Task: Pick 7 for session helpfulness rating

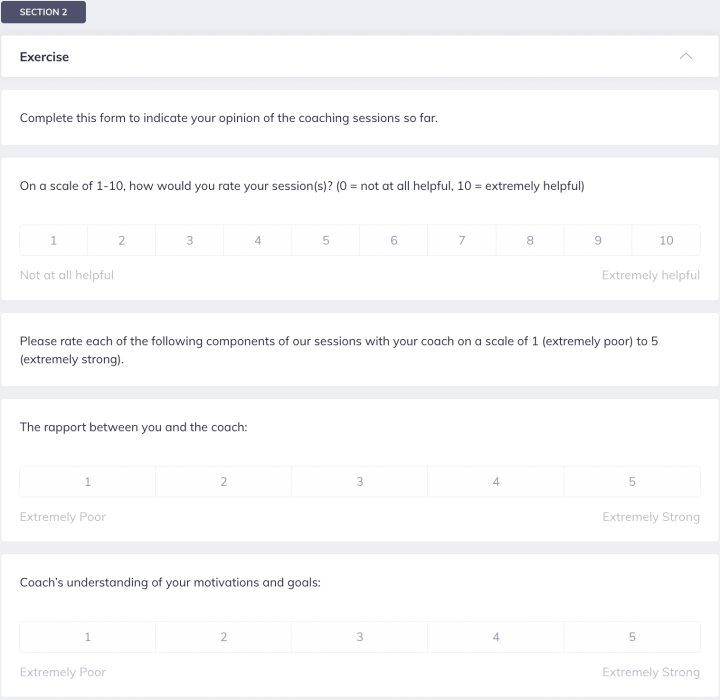Action: point(462,240)
